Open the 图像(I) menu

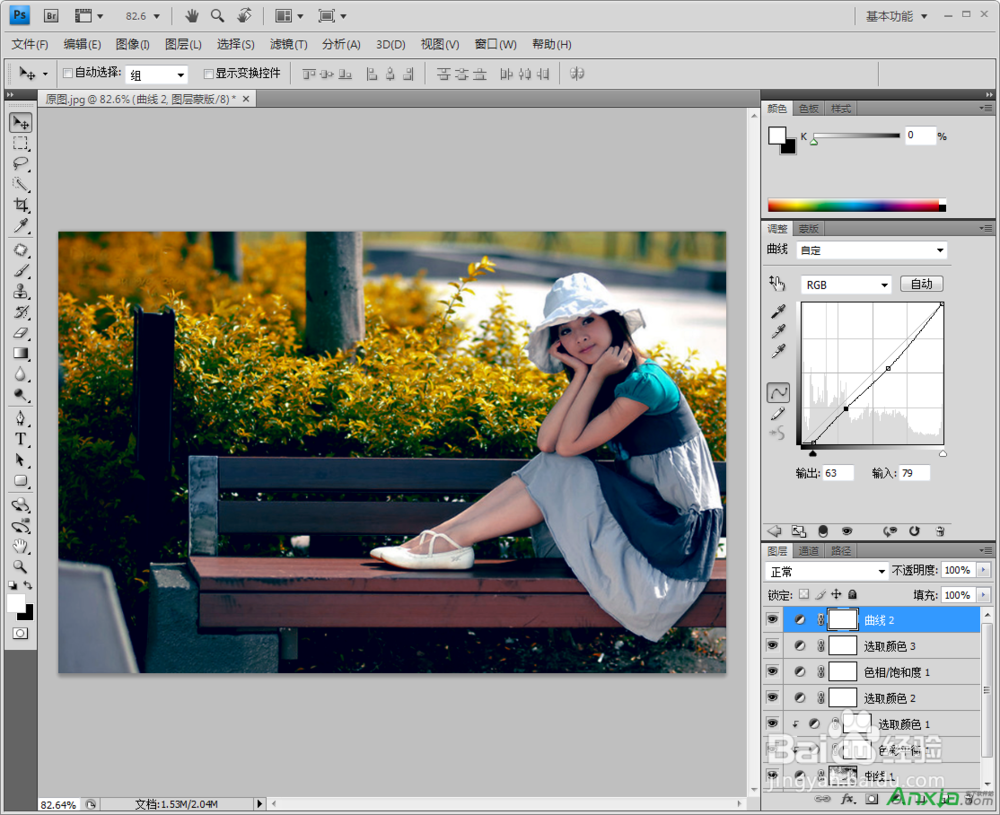[x=133, y=45]
